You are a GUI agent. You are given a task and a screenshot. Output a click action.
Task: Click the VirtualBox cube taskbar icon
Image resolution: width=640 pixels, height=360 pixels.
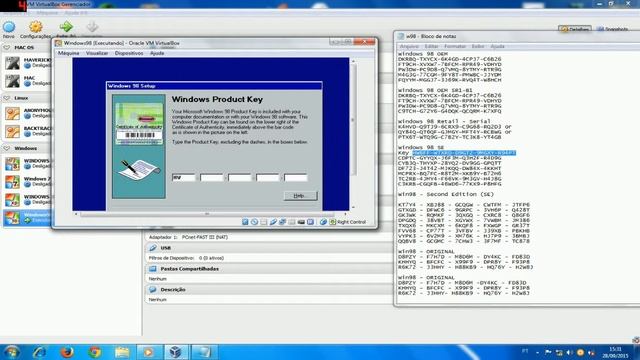176,352
